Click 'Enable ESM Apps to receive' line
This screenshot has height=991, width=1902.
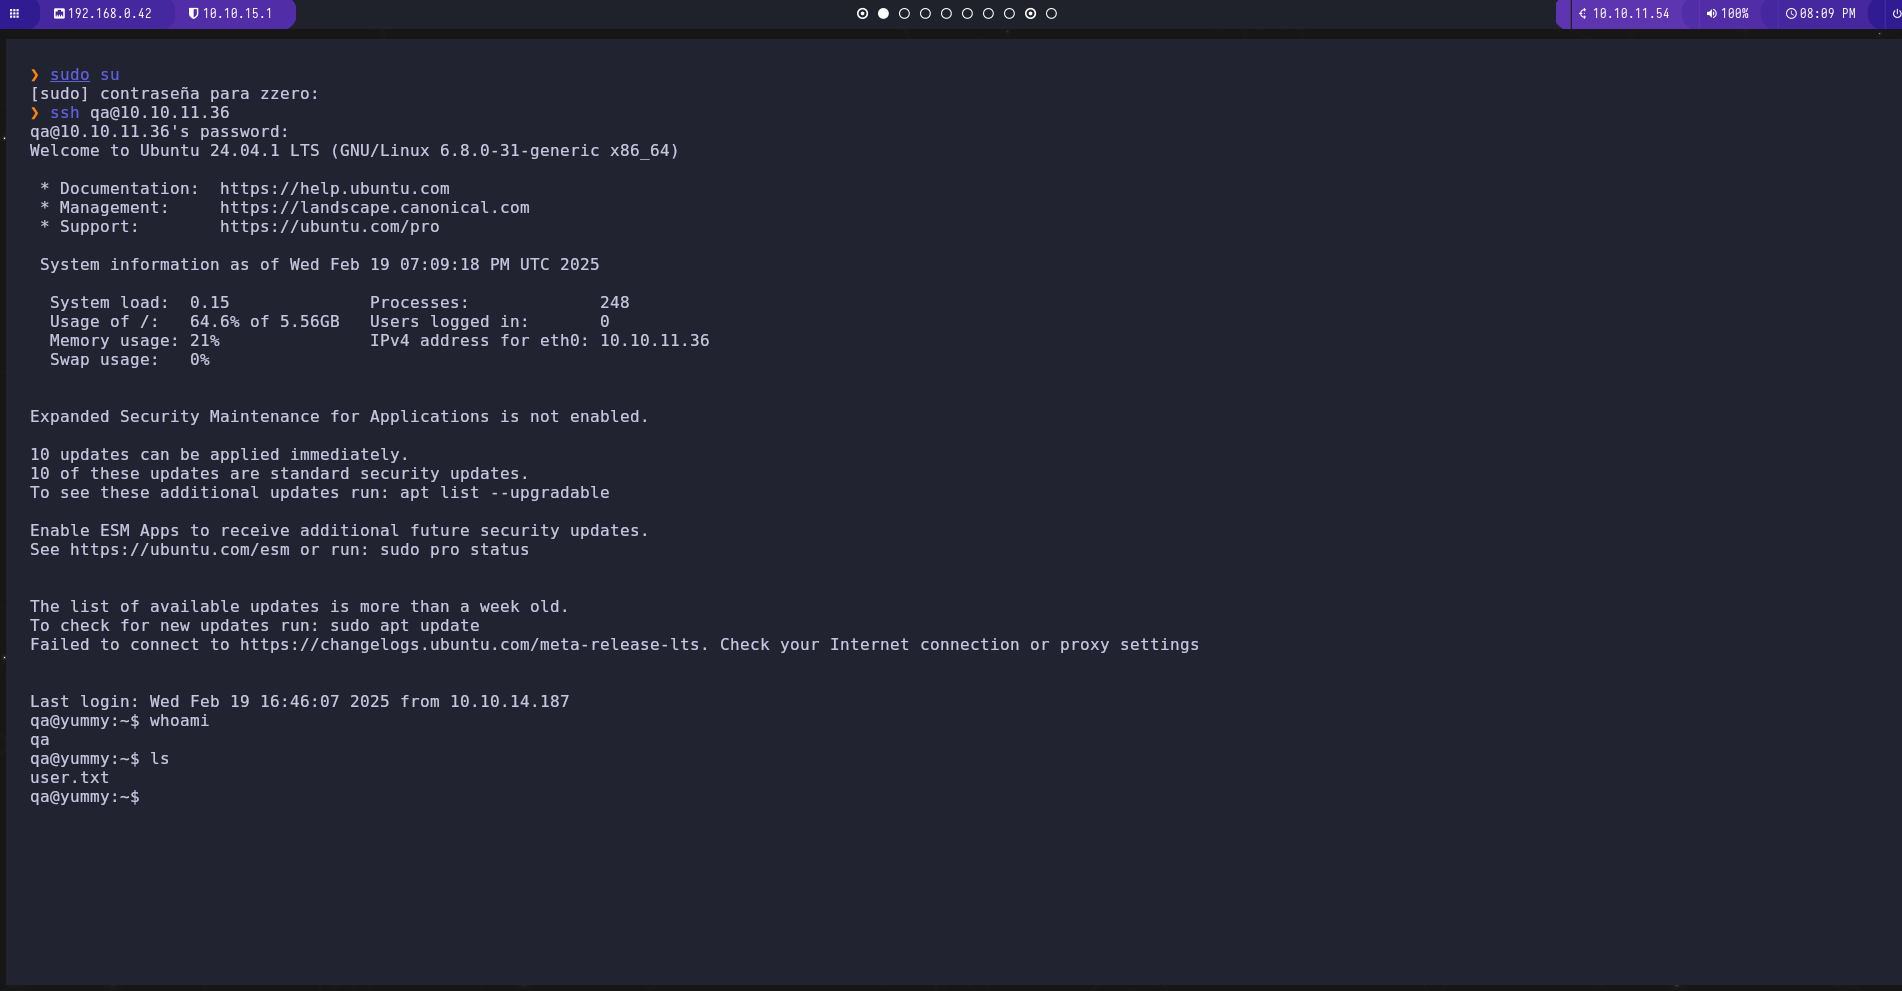339,531
